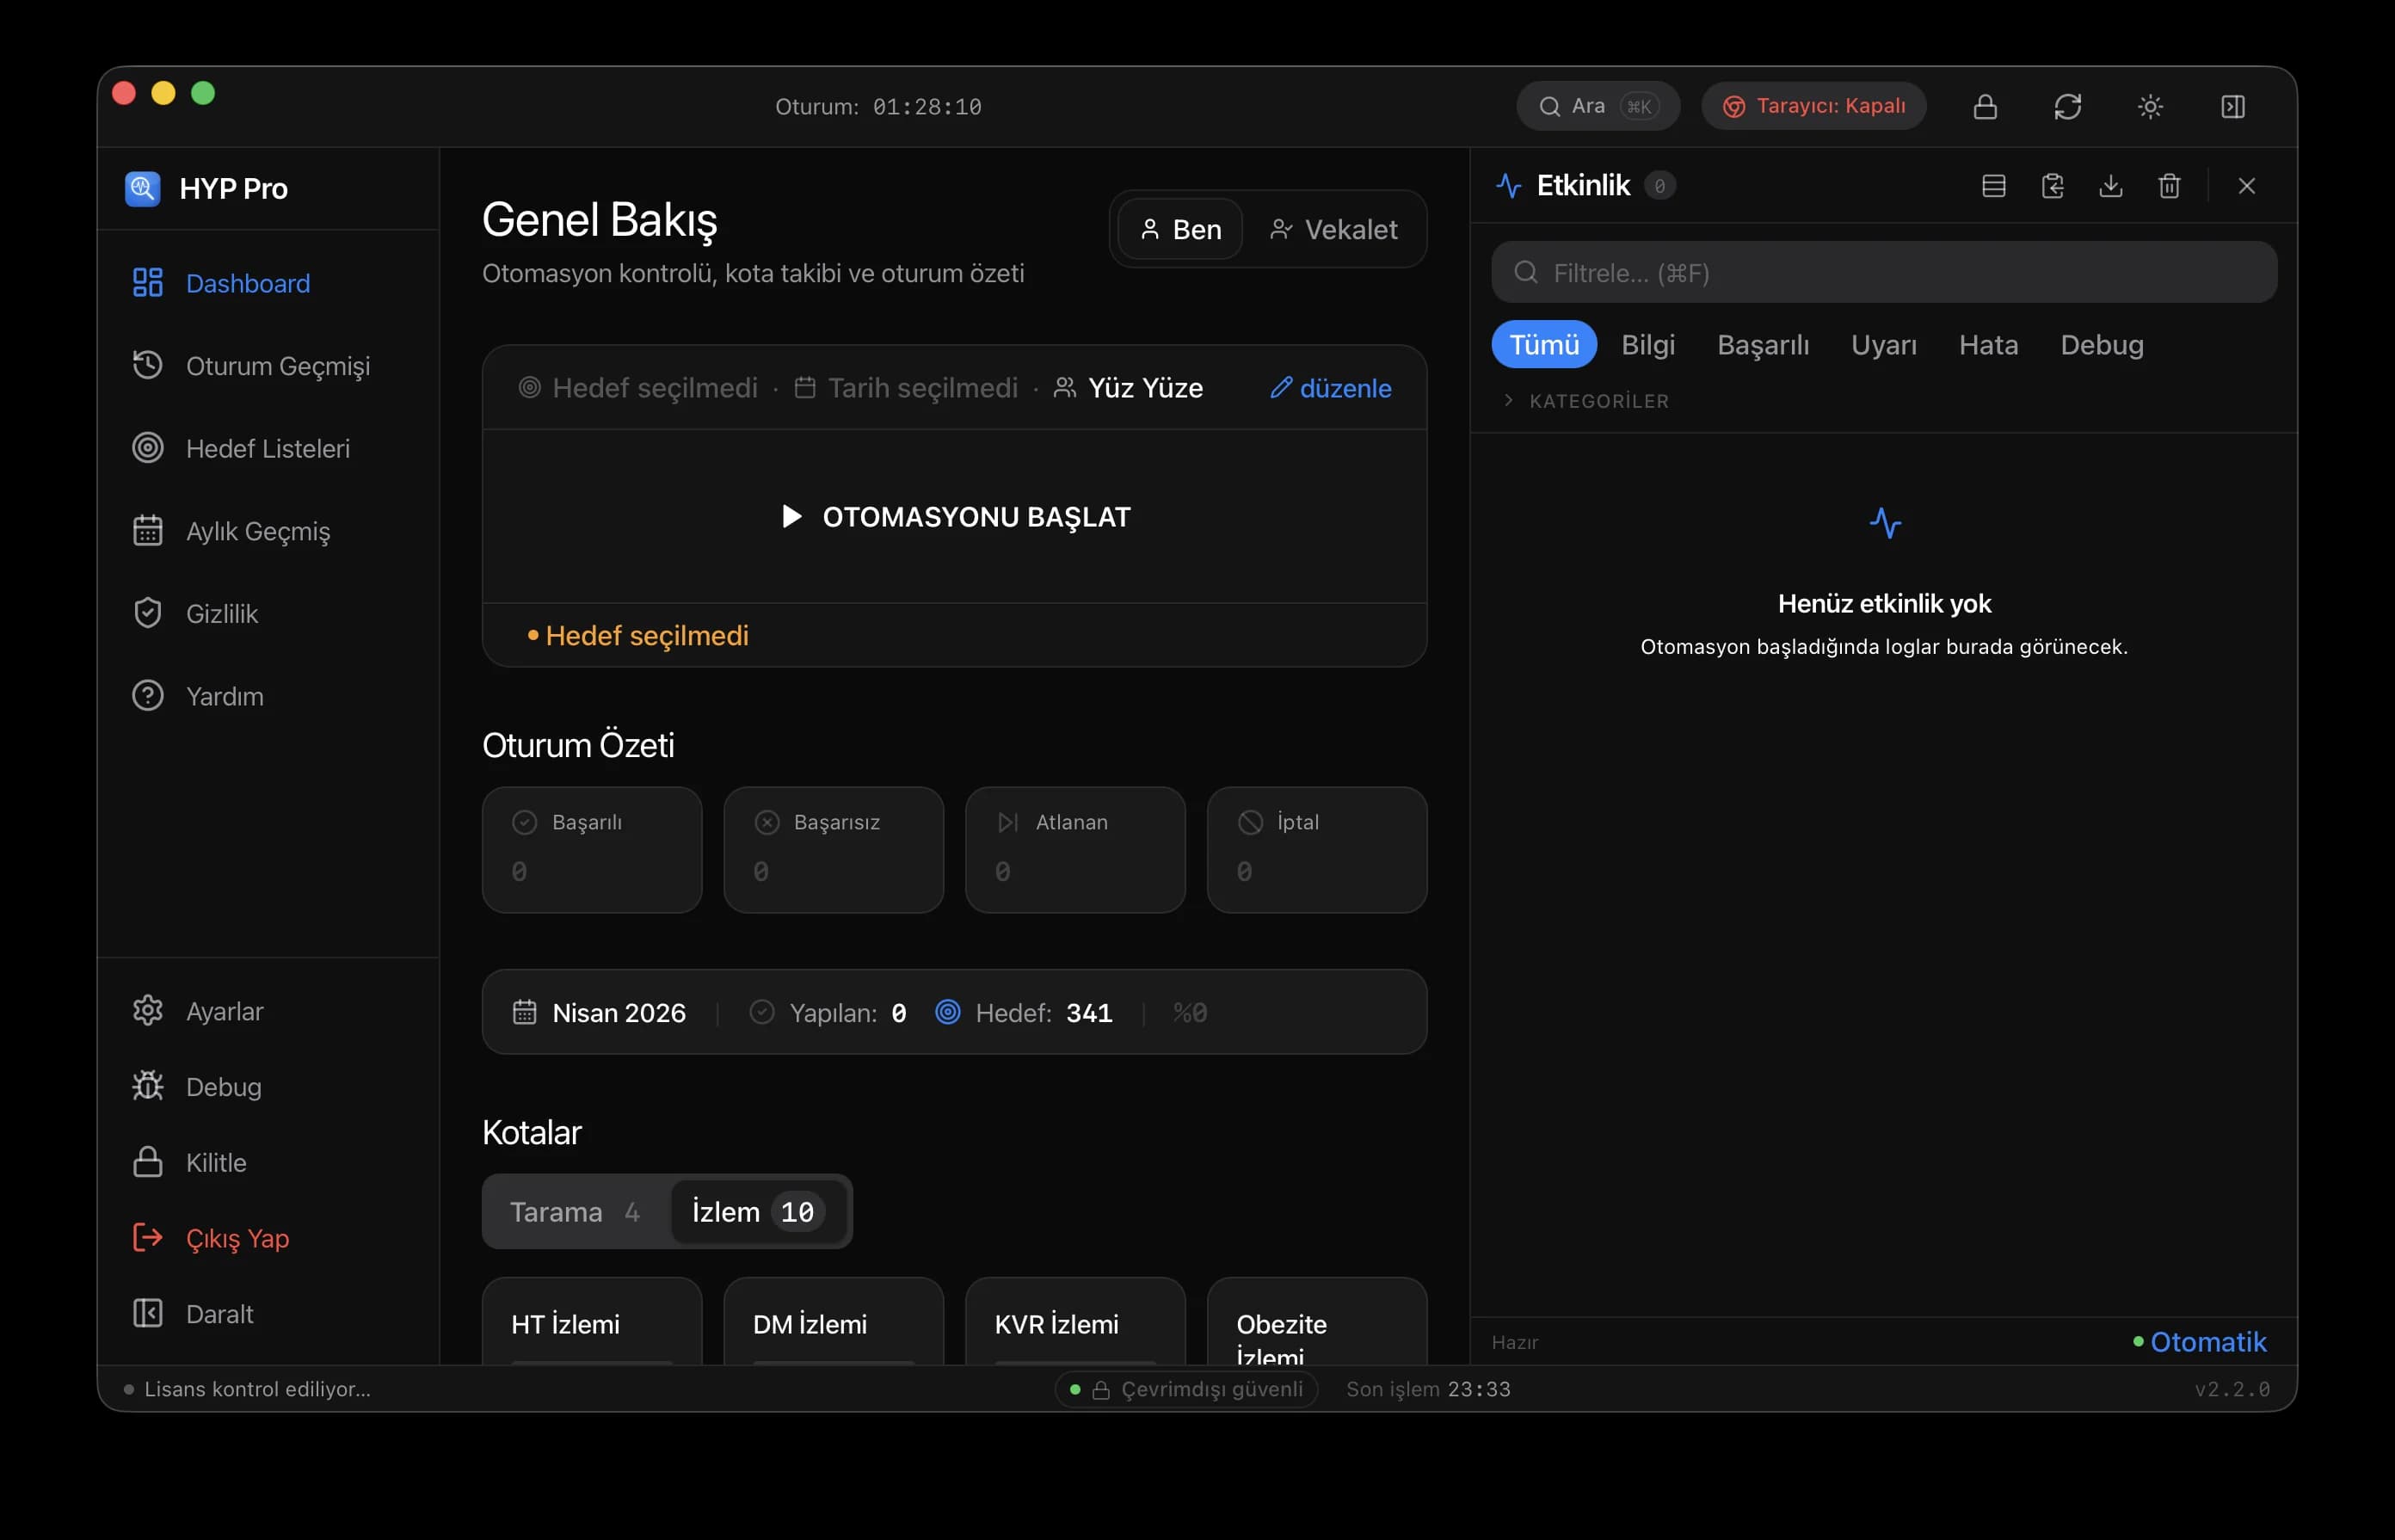The width and height of the screenshot is (2395, 1540).
Task: Click the Oturum timer 01:28:10
Action: (878, 106)
